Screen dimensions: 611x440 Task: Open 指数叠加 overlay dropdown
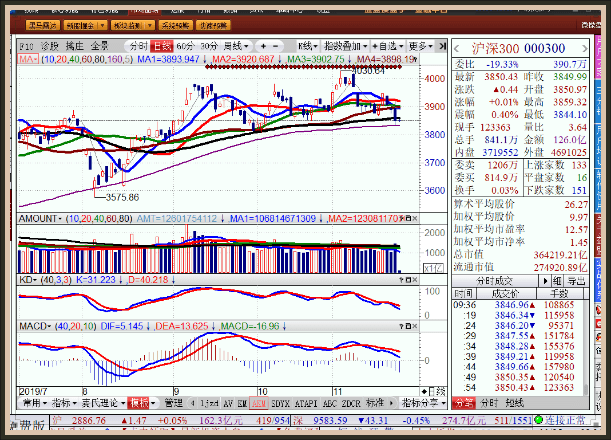pos(346,46)
